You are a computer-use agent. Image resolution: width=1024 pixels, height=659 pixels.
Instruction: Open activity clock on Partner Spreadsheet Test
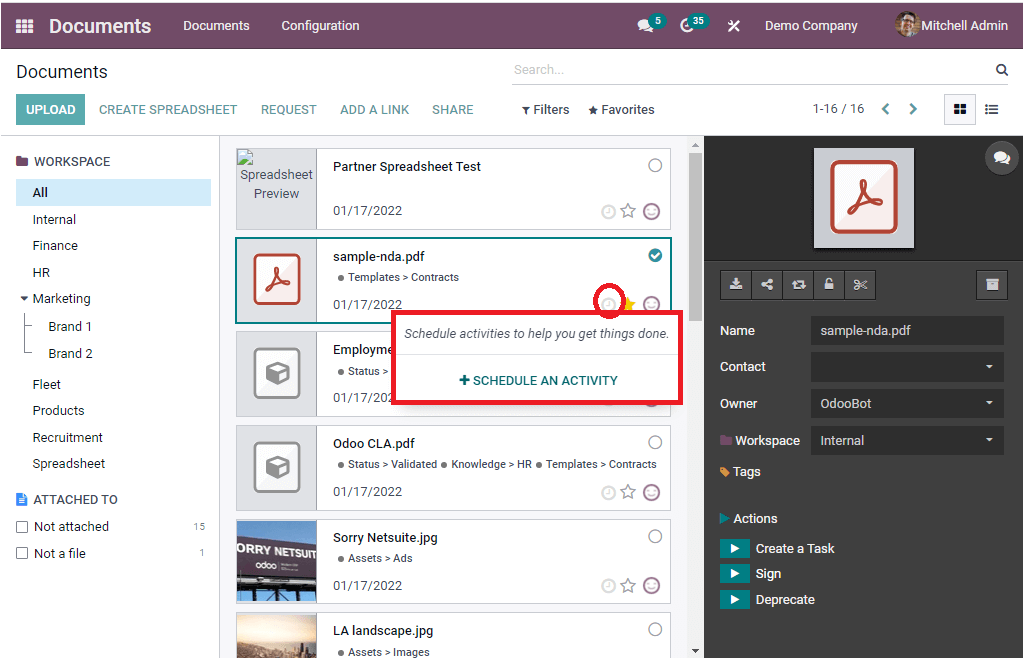pos(608,212)
